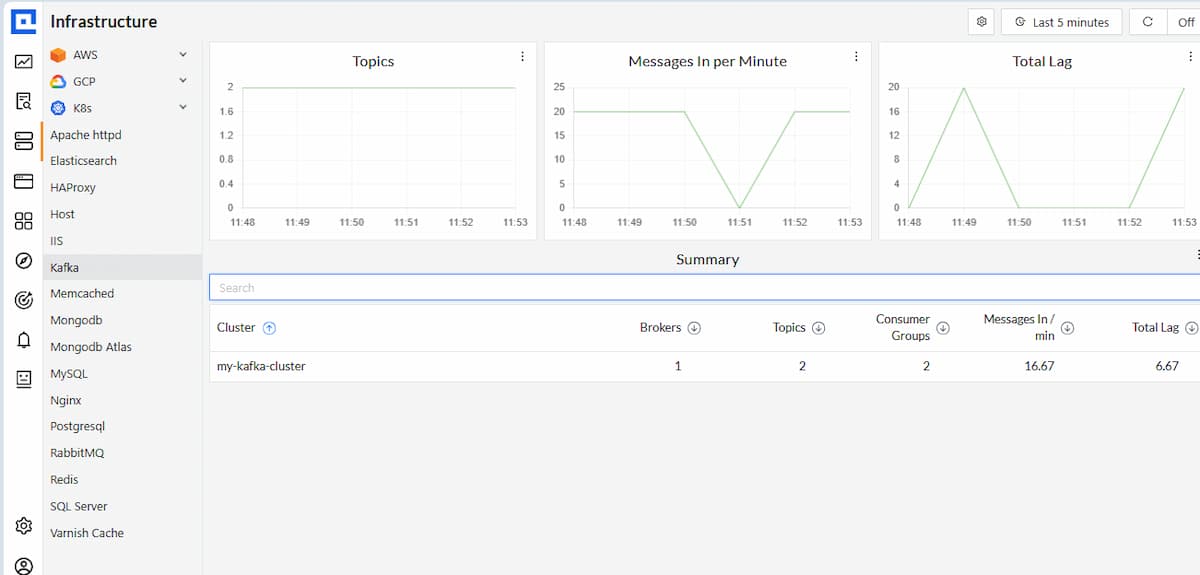The height and width of the screenshot is (575, 1200).
Task: Click the Summary search field
Action: click(704, 288)
